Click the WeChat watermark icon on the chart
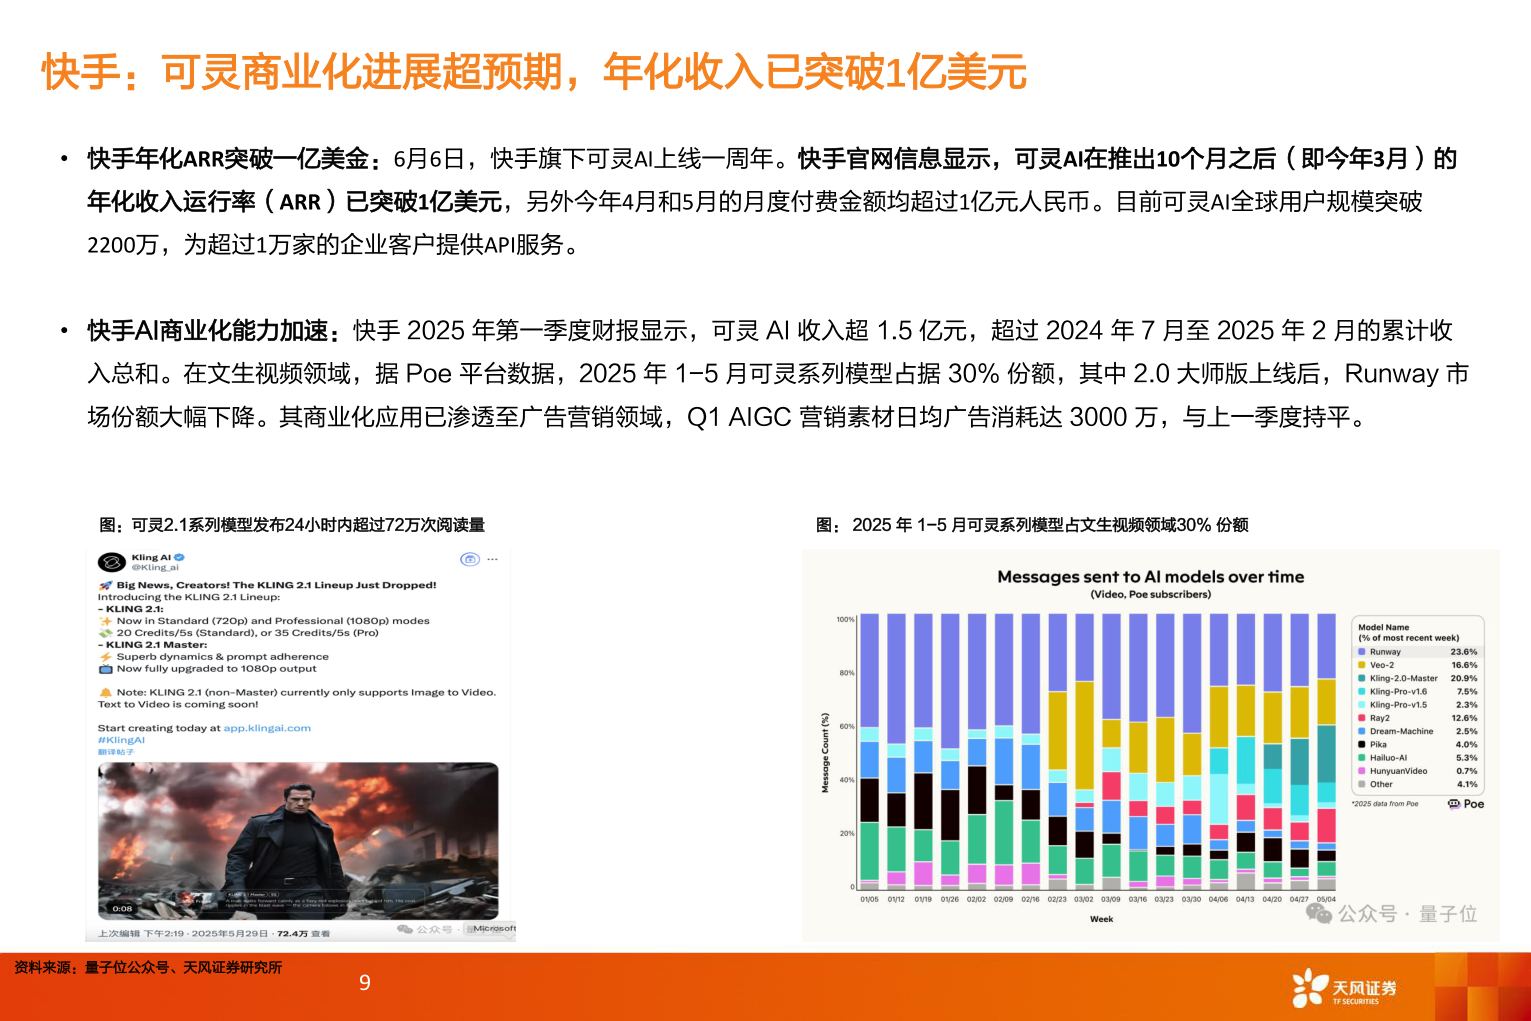 pos(1318,913)
